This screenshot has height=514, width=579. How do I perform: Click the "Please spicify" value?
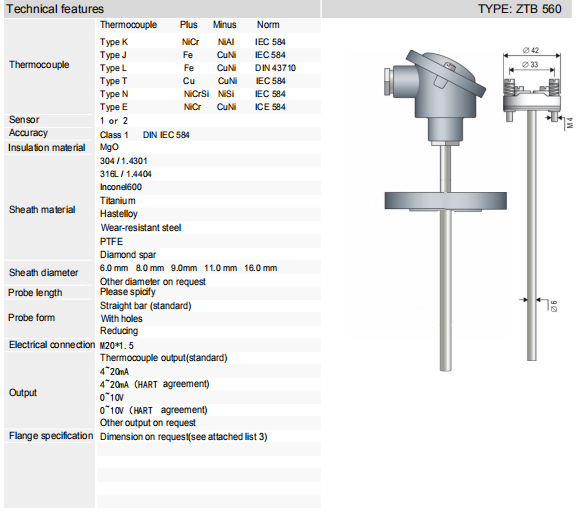coord(127,292)
